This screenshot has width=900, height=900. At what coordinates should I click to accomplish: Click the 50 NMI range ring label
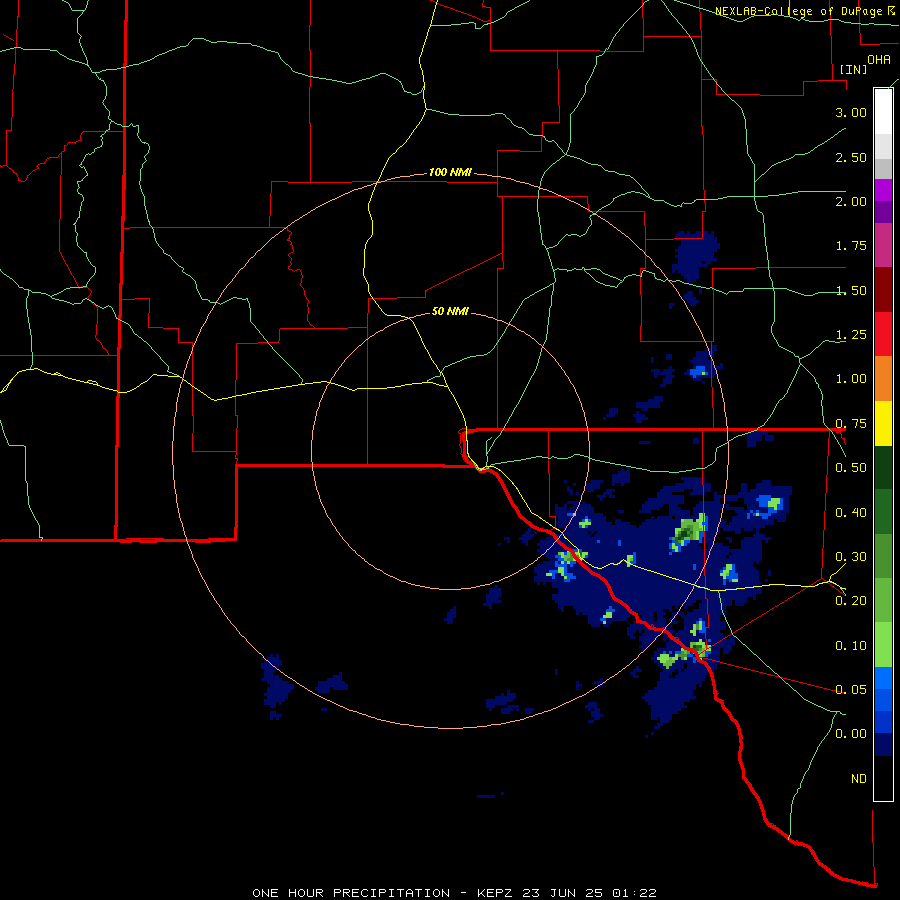(450, 311)
